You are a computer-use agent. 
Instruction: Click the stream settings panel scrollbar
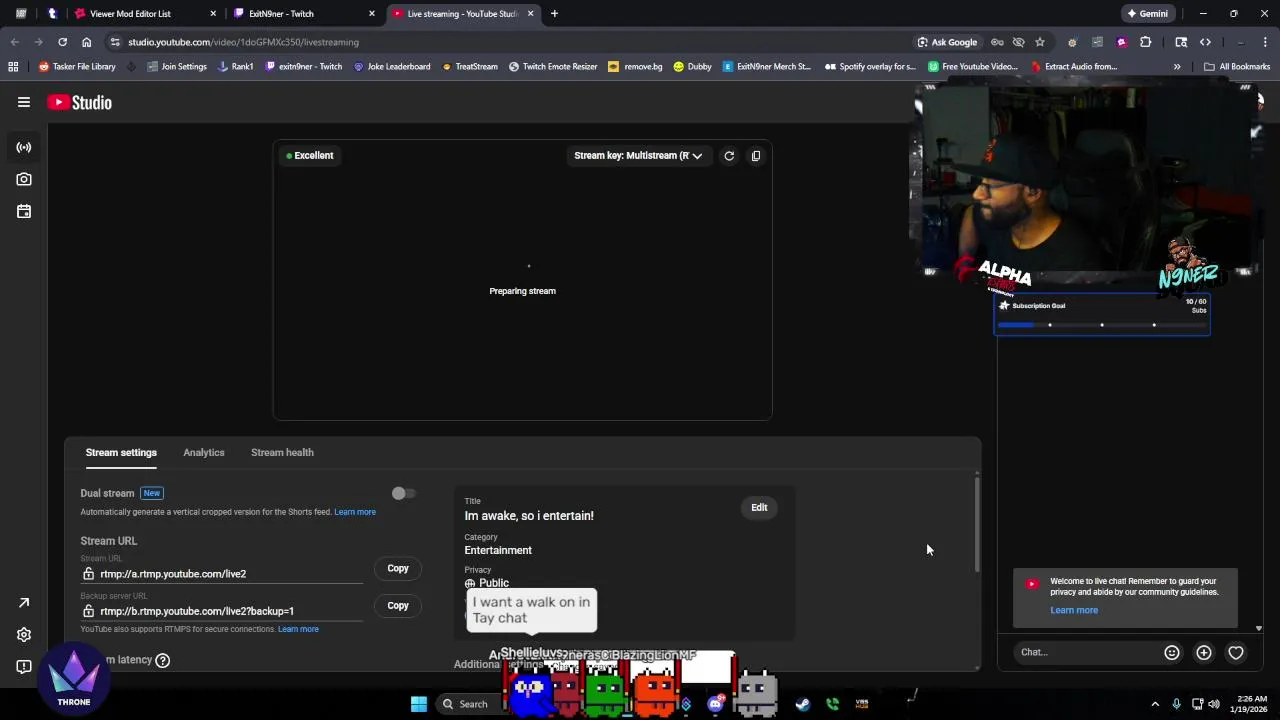pyautogui.click(x=977, y=525)
